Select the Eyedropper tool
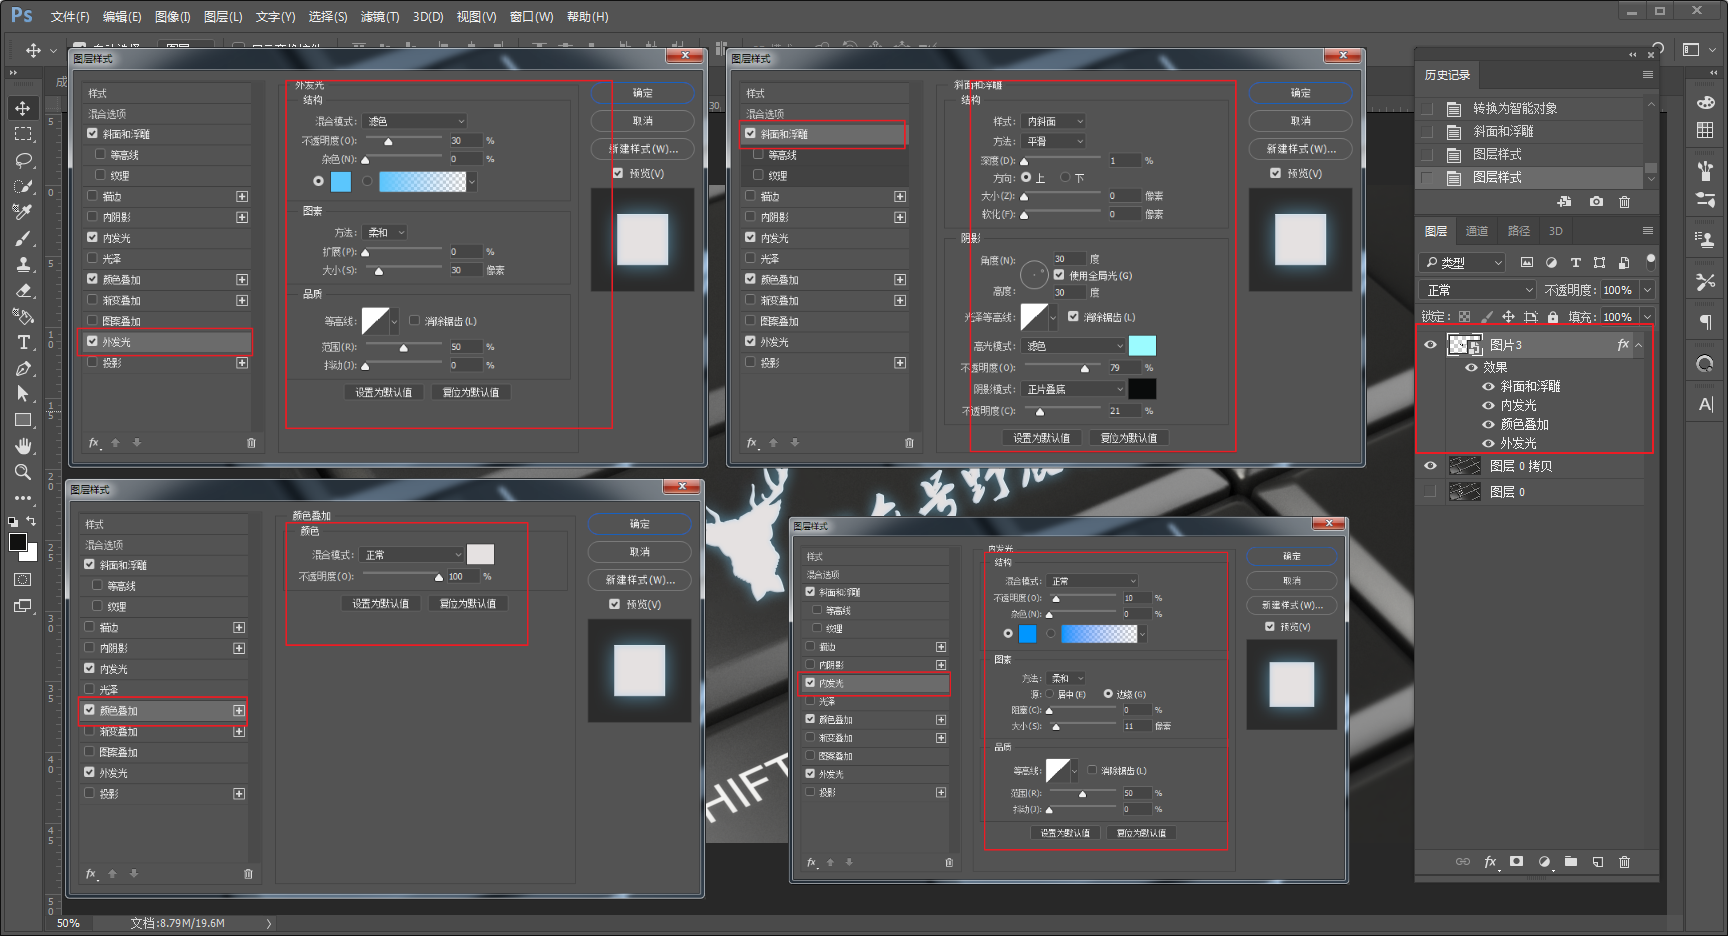This screenshot has height=936, width=1728. [x=23, y=212]
